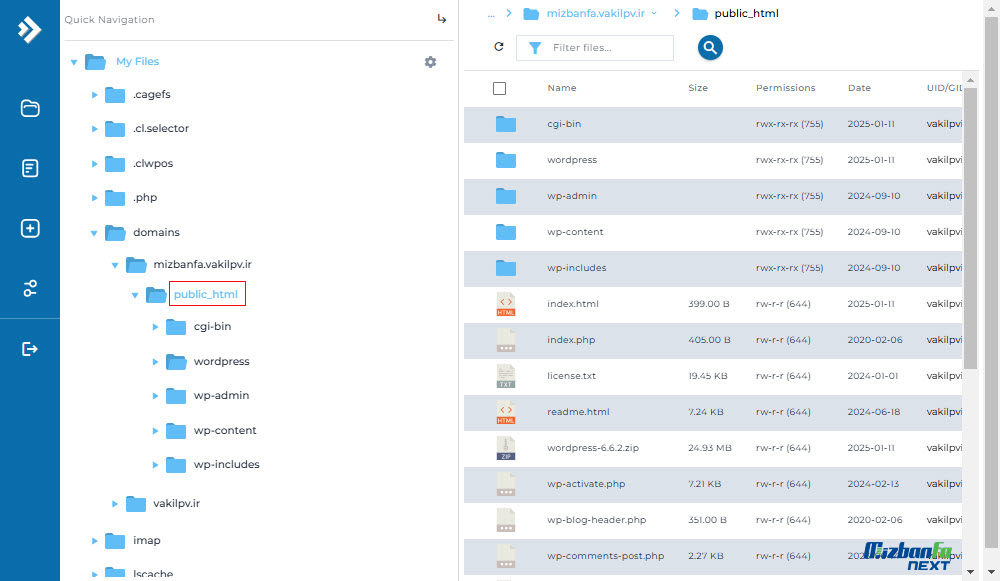The width and height of the screenshot is (1000, 581).
Task: Open the My Files gear settings
Action: [430, 62]
